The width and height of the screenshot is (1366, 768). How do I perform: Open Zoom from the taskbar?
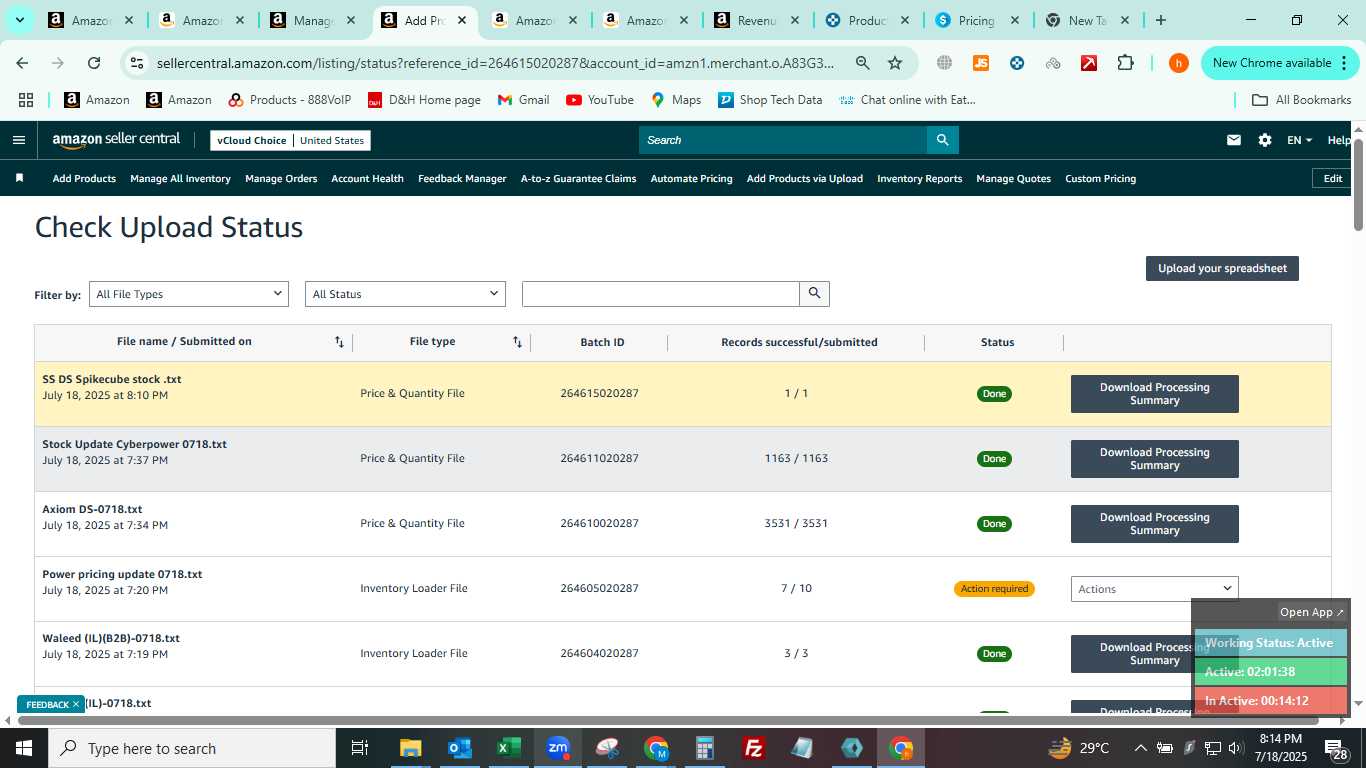557,748
